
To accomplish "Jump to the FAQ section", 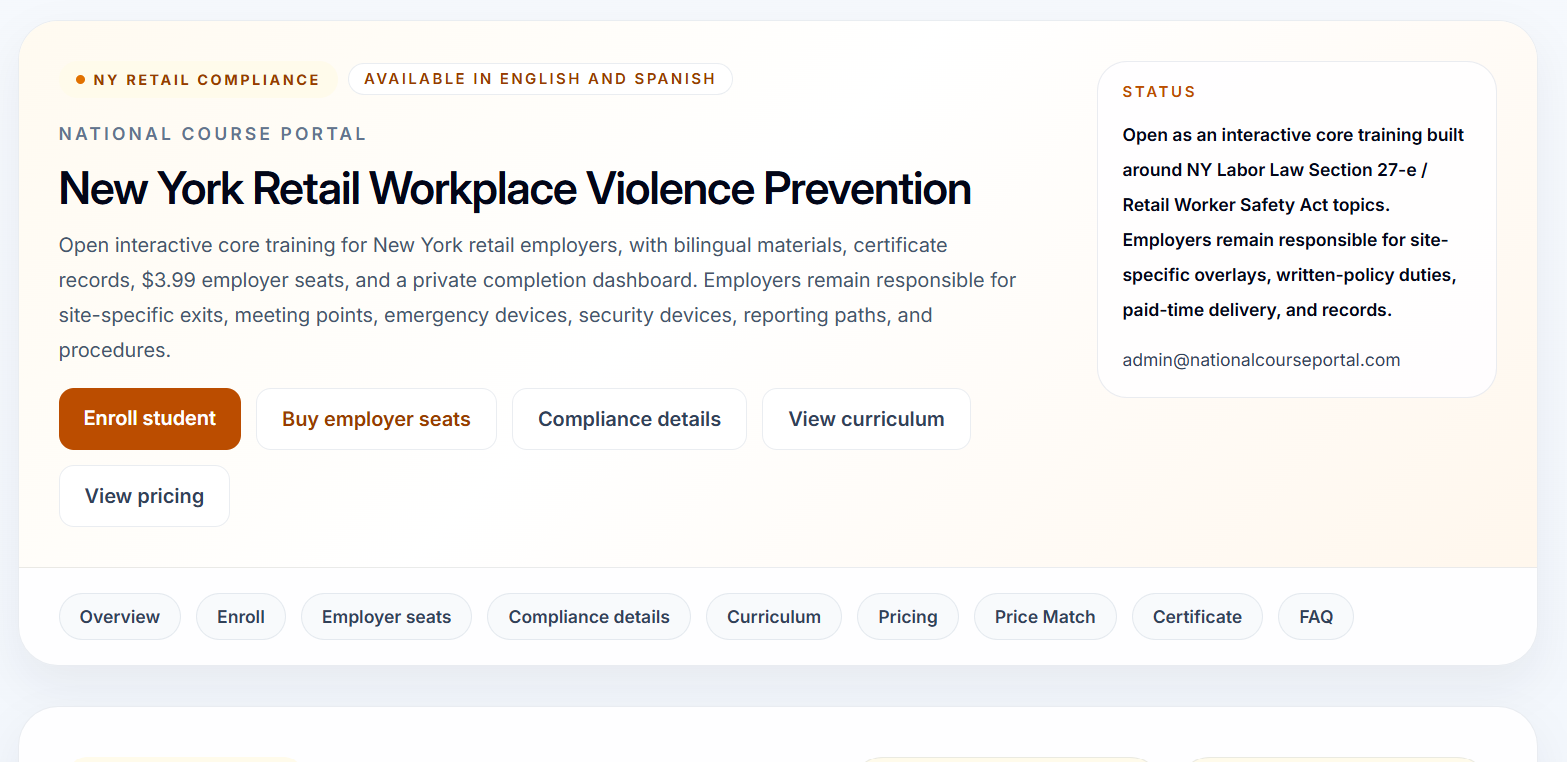I will 1316,617.
